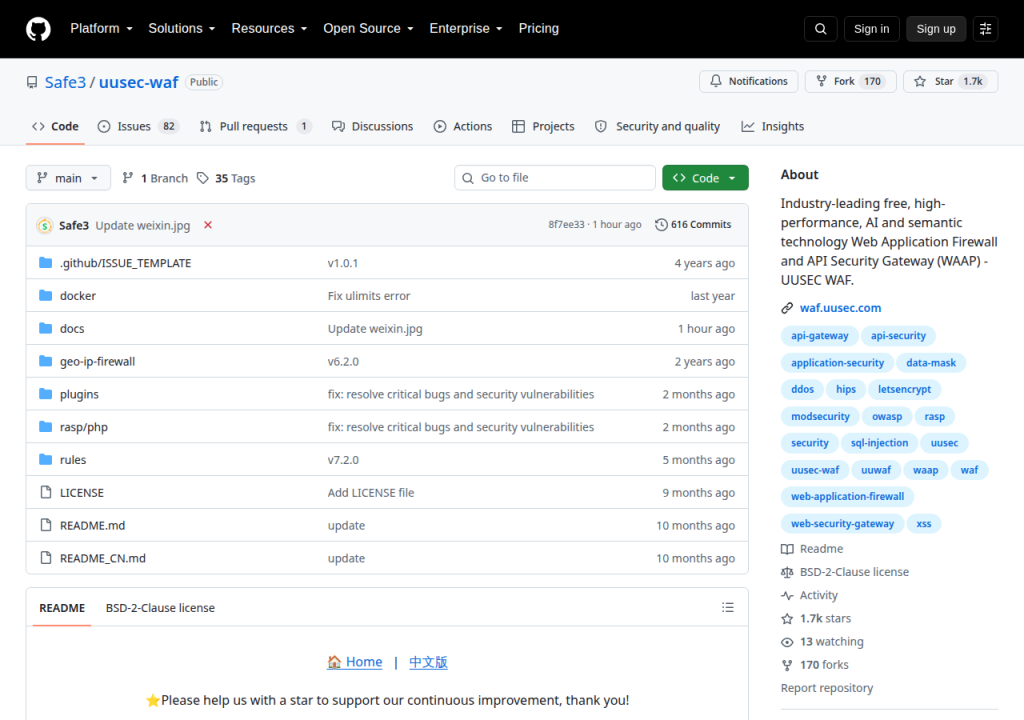Open the Safe3 owner link in breadcrumb

tap(65, 82)
